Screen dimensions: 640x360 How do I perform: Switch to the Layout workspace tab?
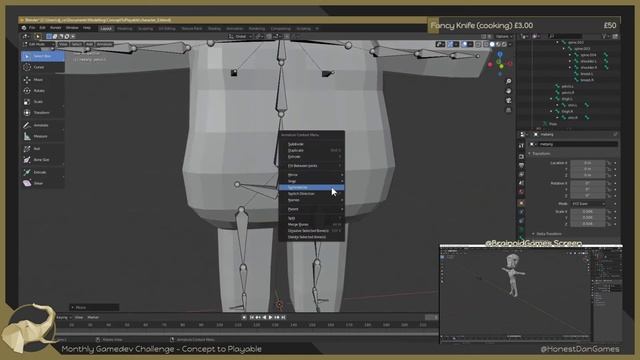click(x=106, y=29)
